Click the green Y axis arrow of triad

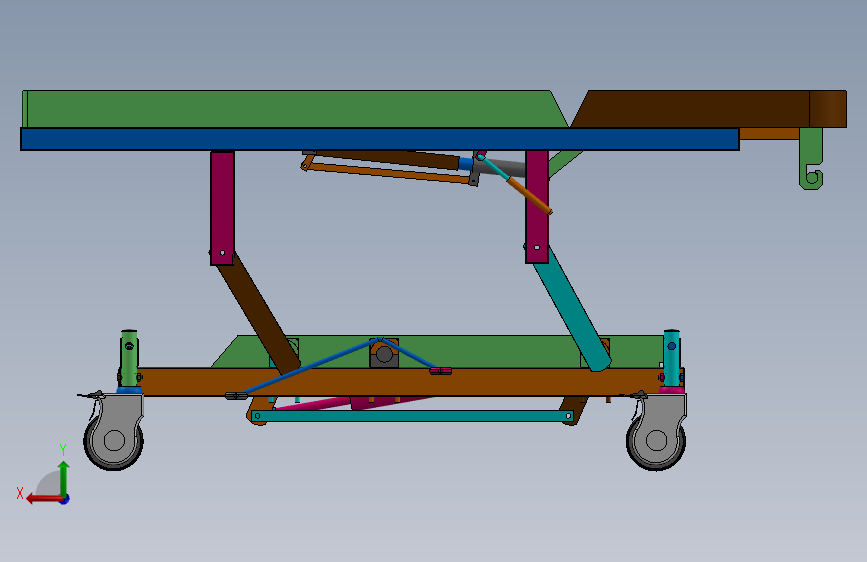[x=64, y=478]
